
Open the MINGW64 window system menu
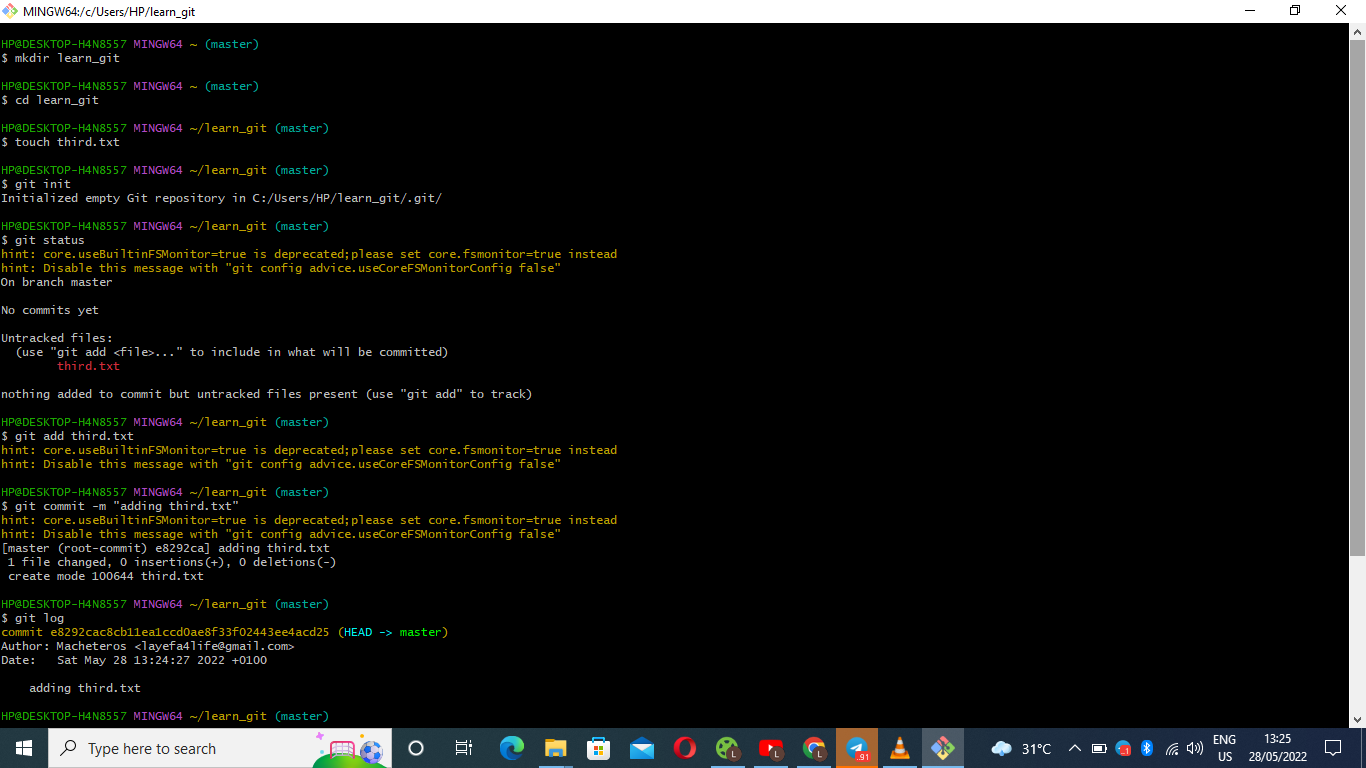tap(11, 11)
